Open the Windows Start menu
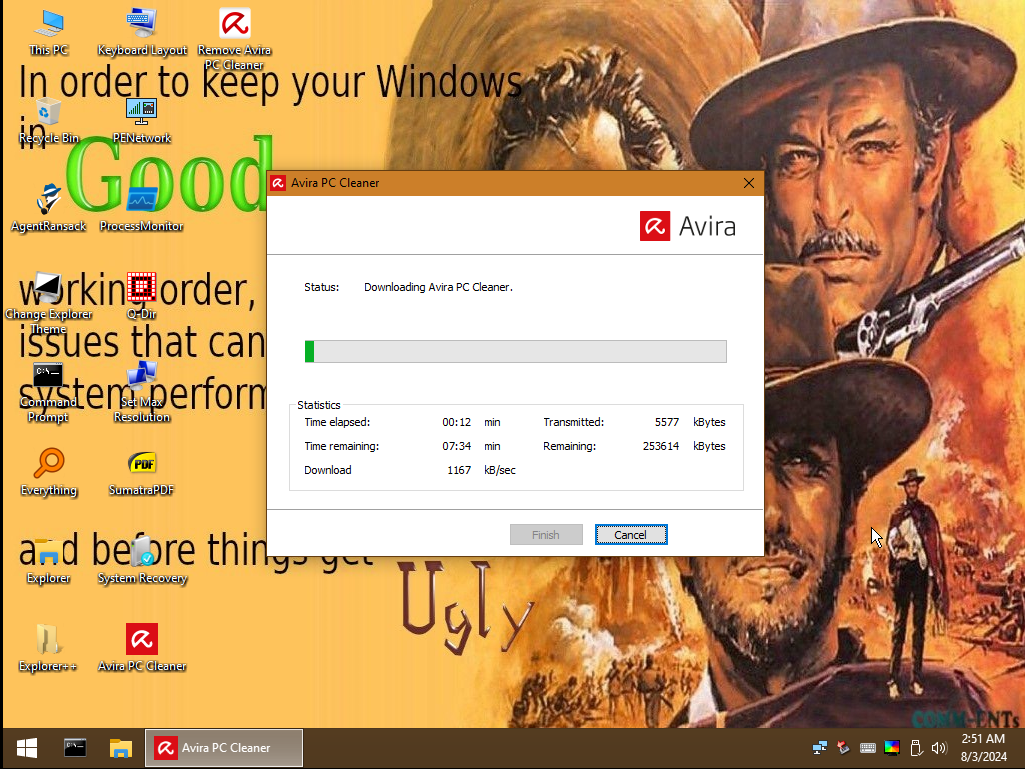The image size is (1025, 769). point(27,747)
